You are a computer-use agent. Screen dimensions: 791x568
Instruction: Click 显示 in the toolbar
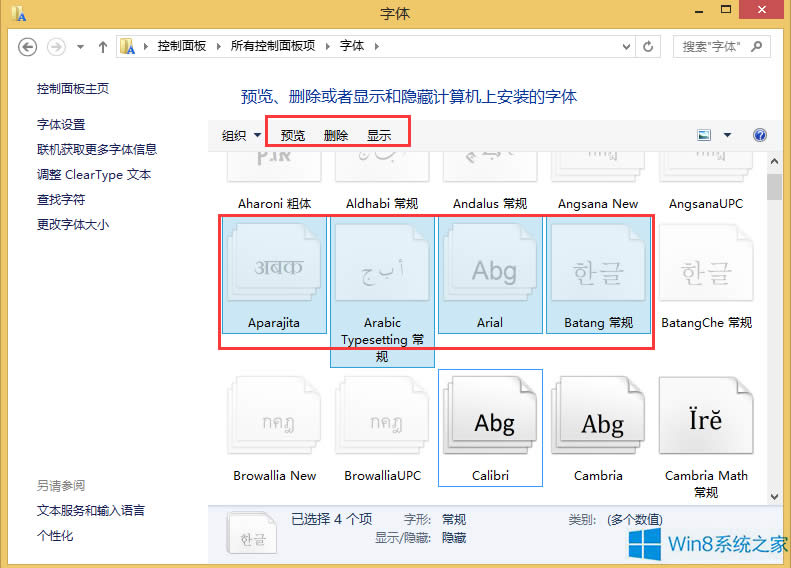tap(379, 135)
